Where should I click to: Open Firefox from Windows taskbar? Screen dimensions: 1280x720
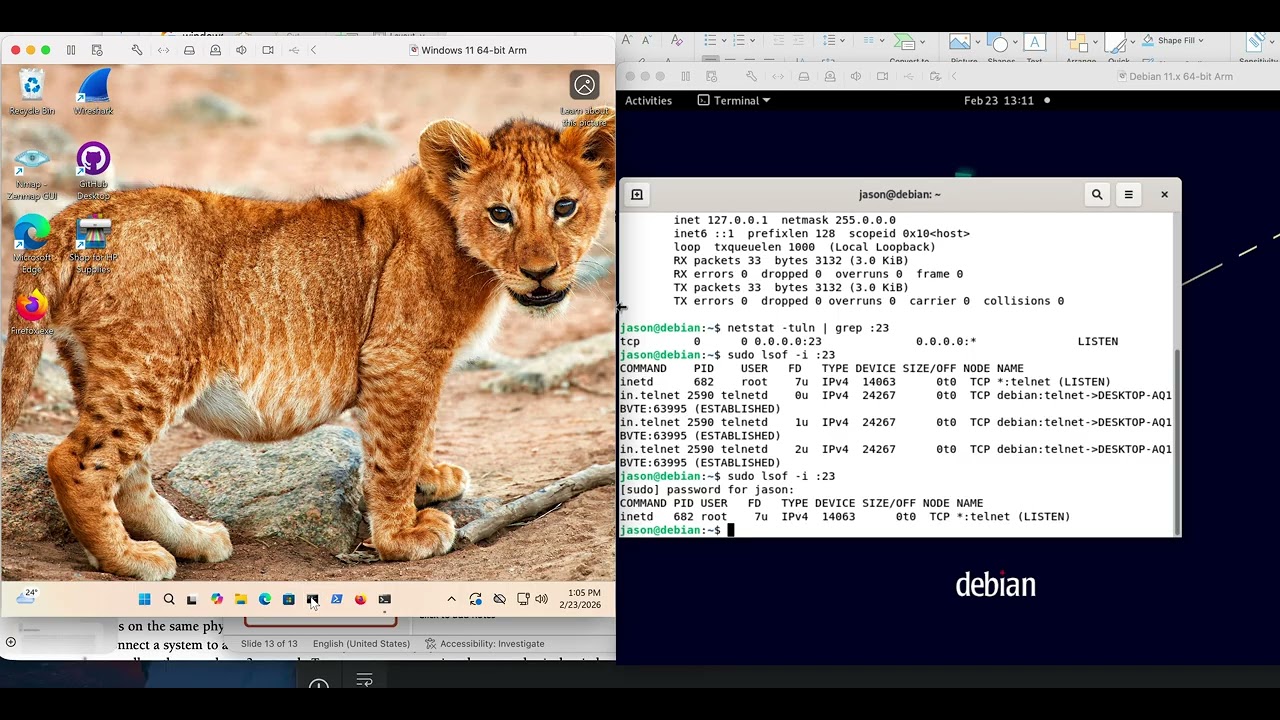pyautogui.click(x=360, y=599)
